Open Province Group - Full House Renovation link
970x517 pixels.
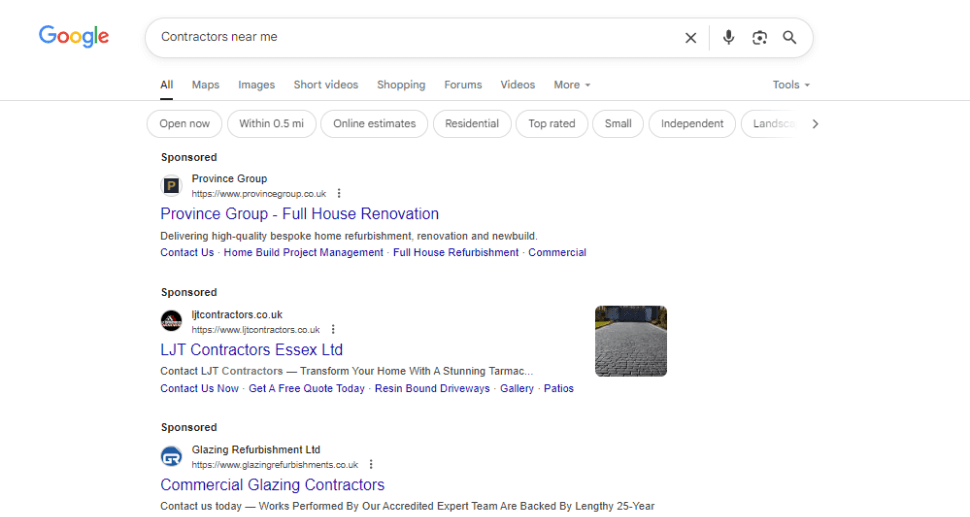tap(299, 214)
